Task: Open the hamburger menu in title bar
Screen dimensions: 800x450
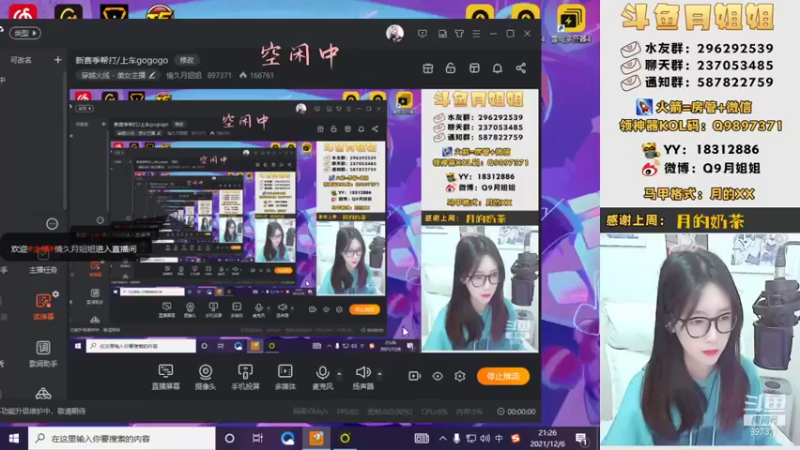Action: pos(477,34)
